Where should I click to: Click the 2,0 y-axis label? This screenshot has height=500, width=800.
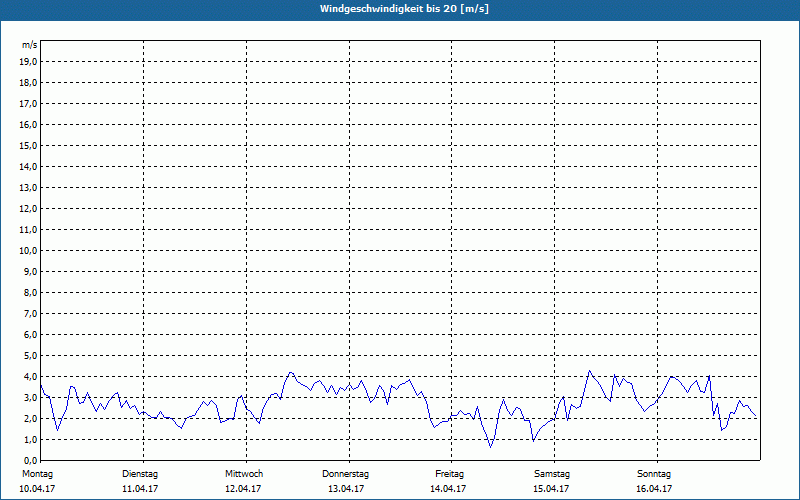[29, 418]
